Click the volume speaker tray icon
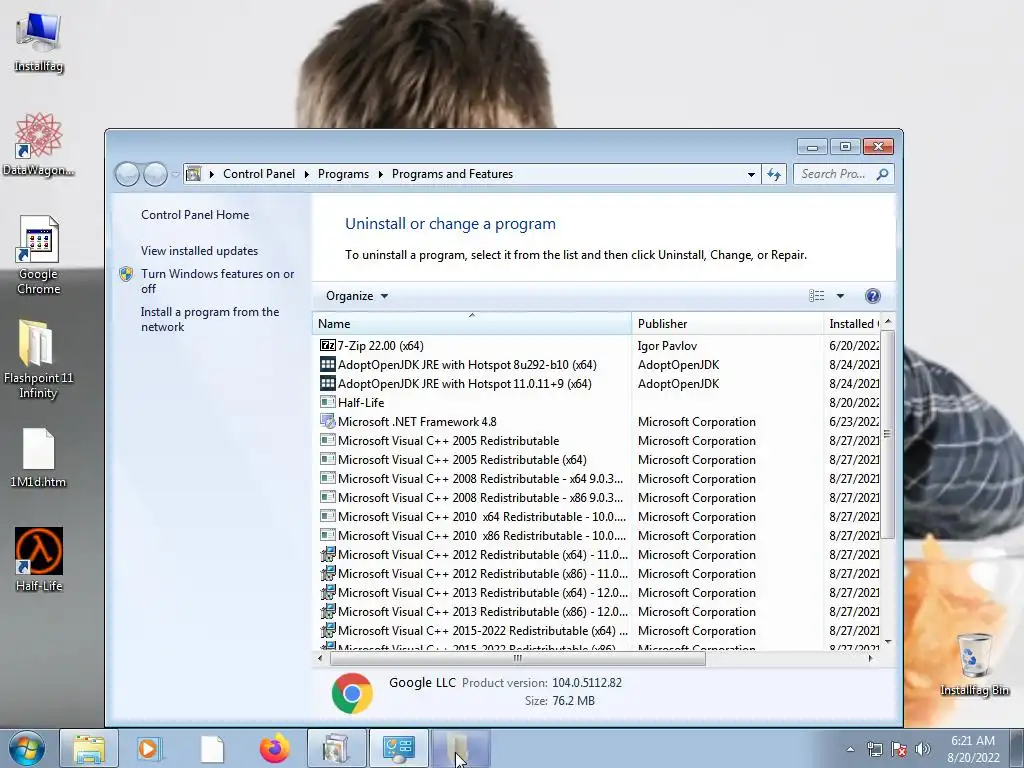The height and width of the screenshot is (768, 1024). [923, 749]
